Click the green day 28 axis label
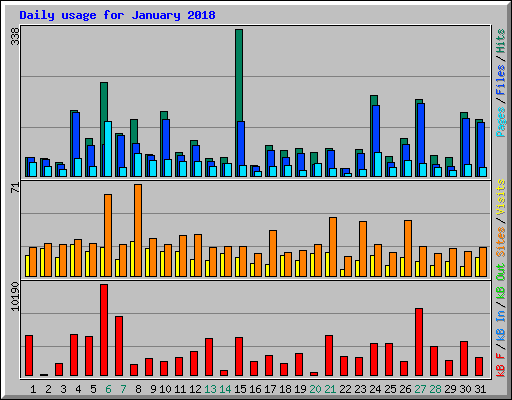Viewport: 512px width, 400px height. point(435,389)
